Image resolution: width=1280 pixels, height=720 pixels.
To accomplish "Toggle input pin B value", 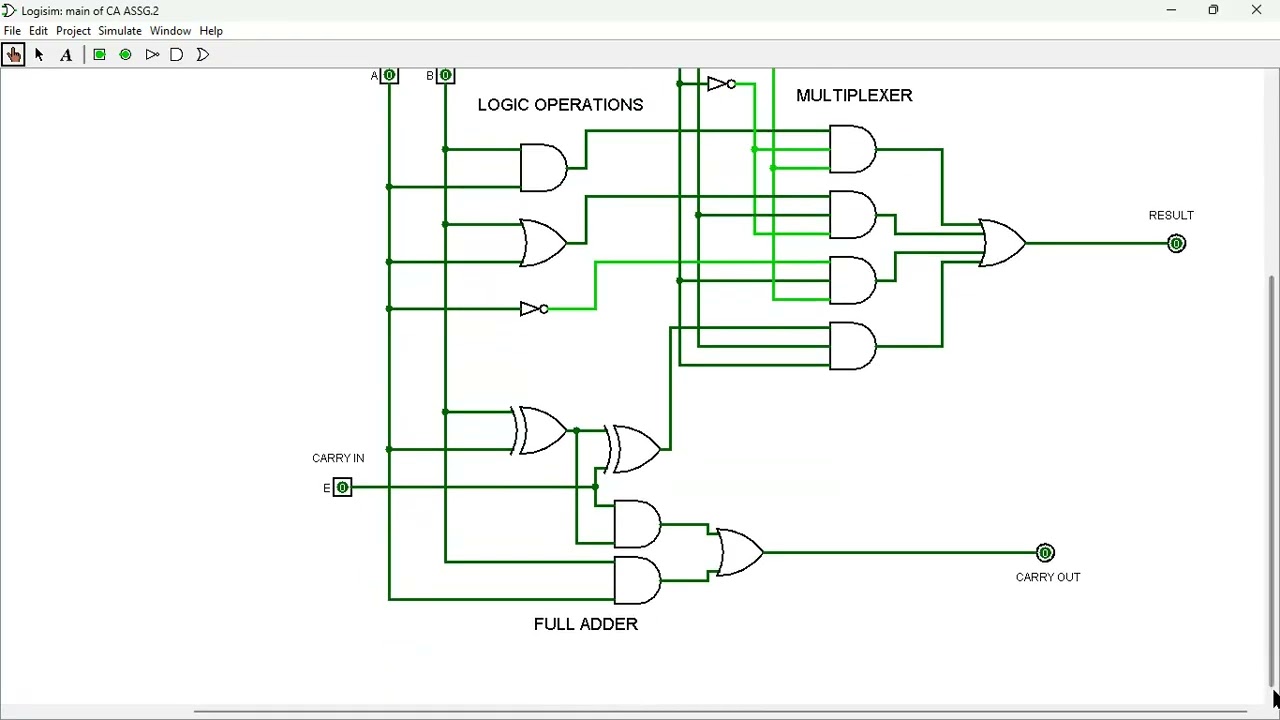I will click(445, 76).
